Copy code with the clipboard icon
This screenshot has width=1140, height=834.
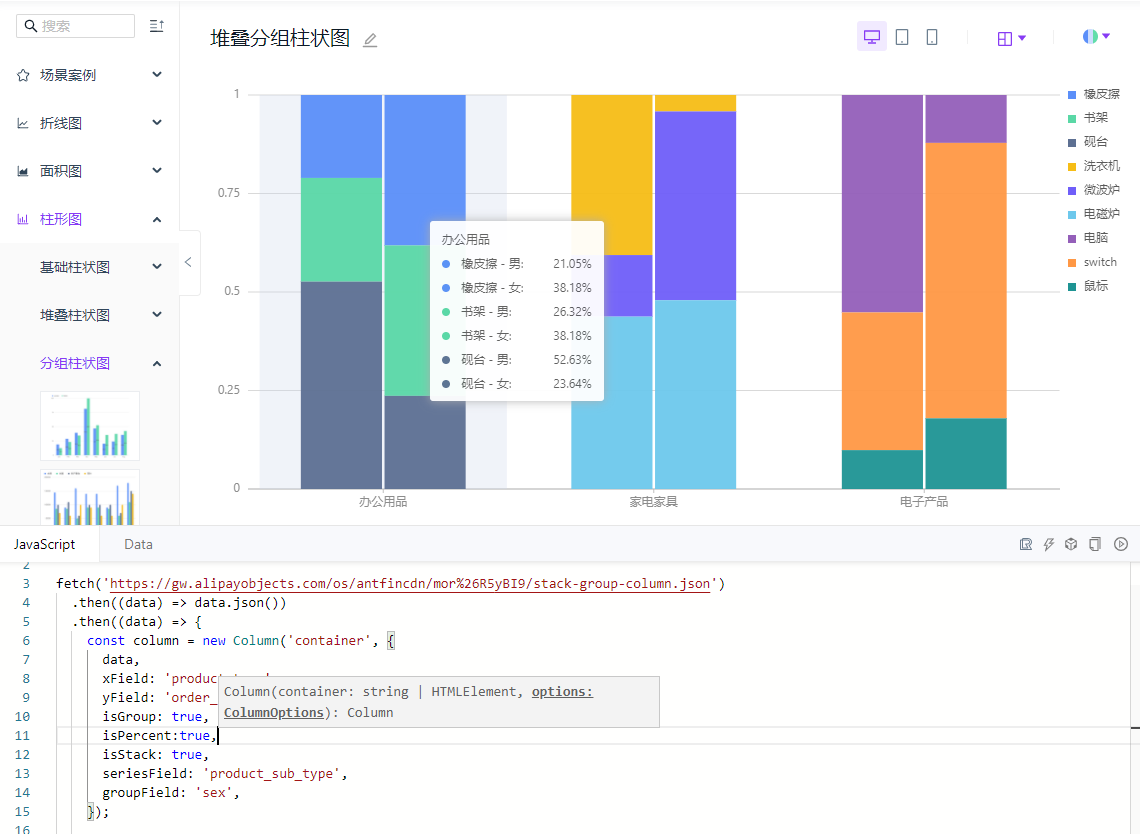(x=1095, y=544)
